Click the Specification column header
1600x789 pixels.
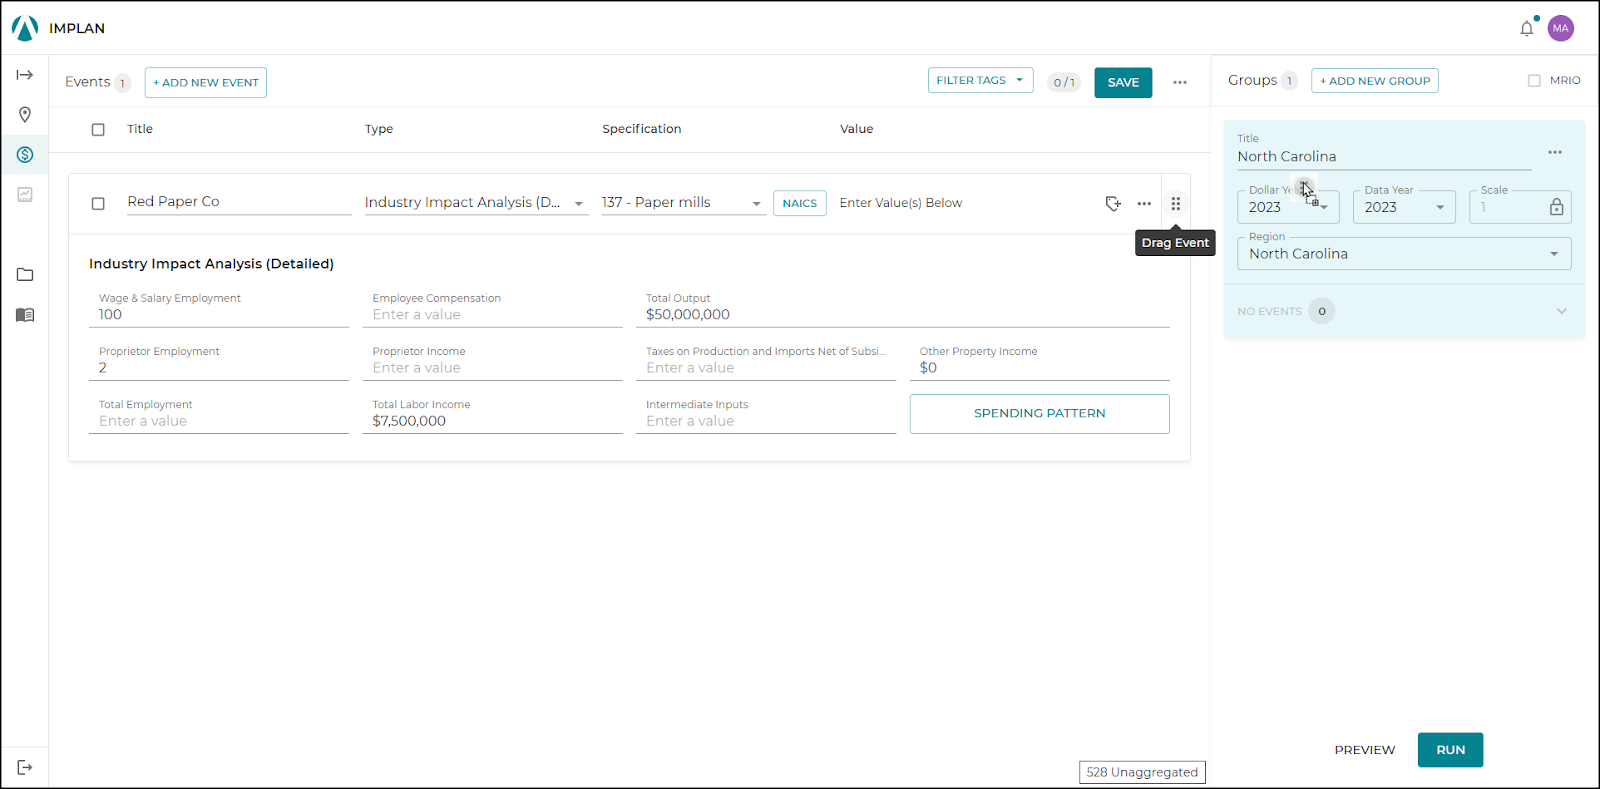coord(641,129)
